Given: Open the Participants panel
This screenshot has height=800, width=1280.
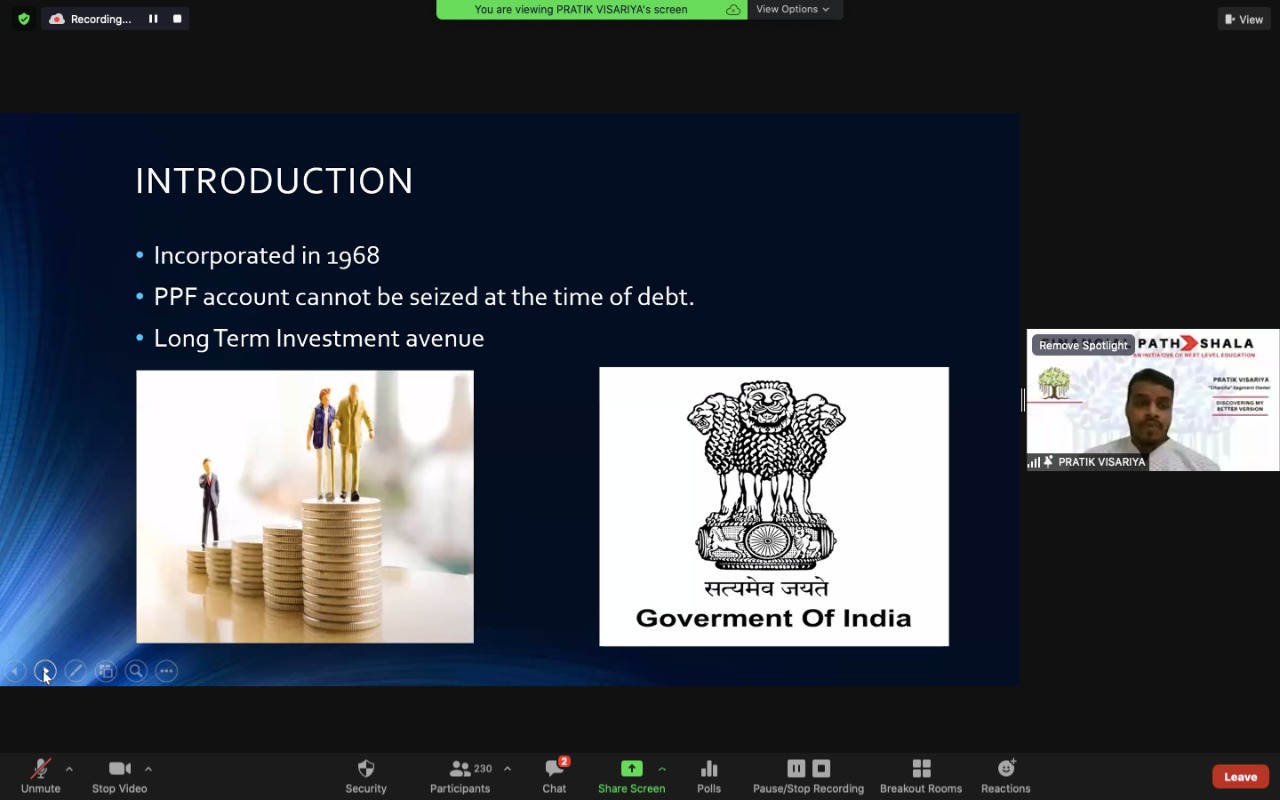Looking at the screenshot, I should point(460,776).
